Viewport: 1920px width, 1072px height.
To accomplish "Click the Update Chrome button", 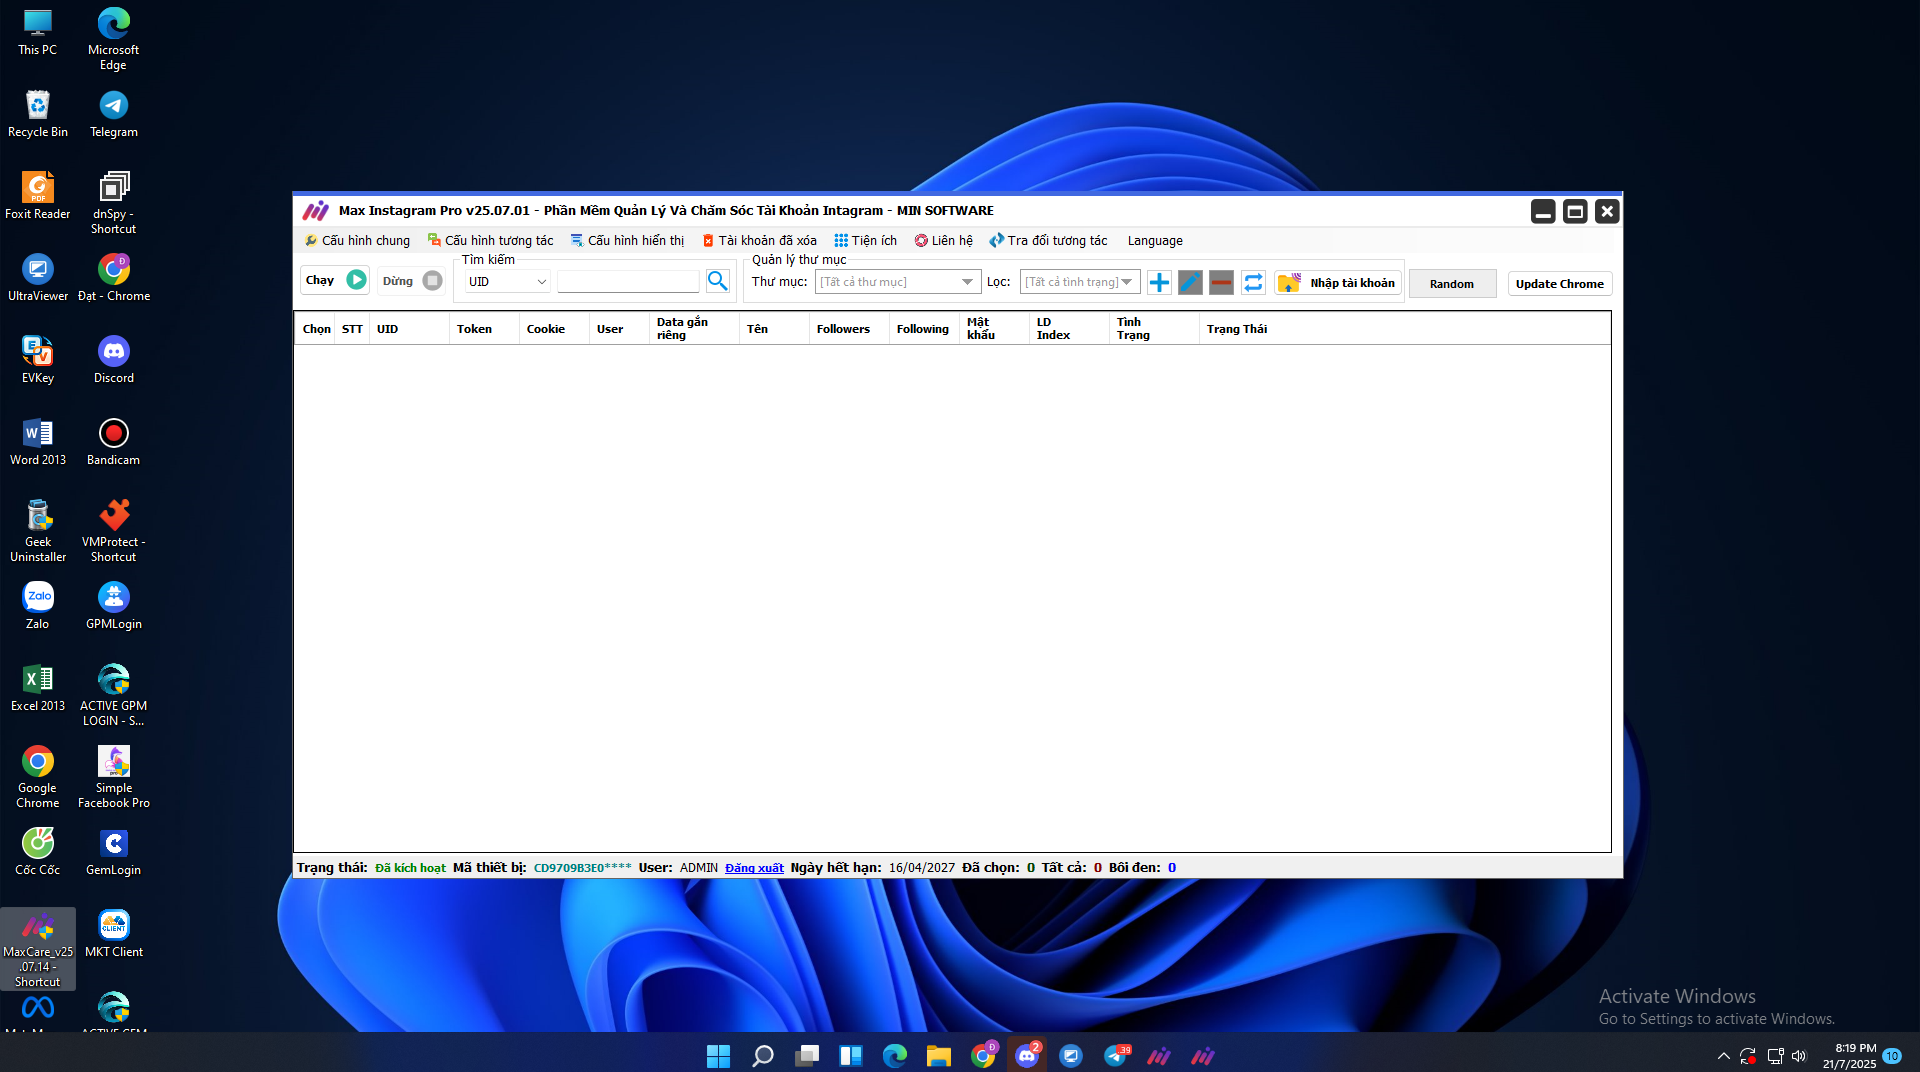I will coord(1559,284).
